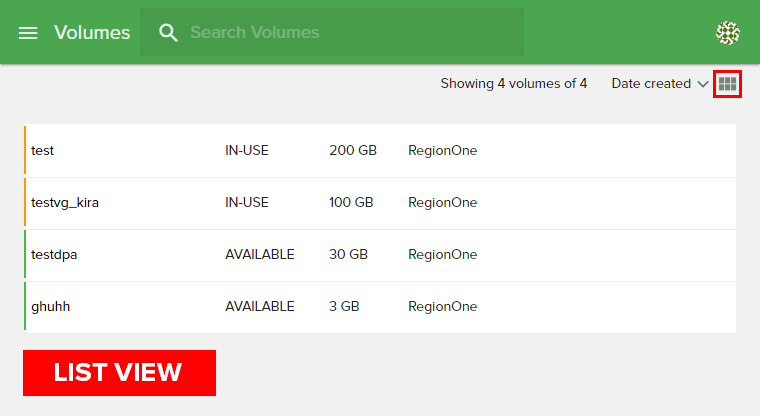Switch to grid view using tiles icon
760x416 pixels.
727,84
